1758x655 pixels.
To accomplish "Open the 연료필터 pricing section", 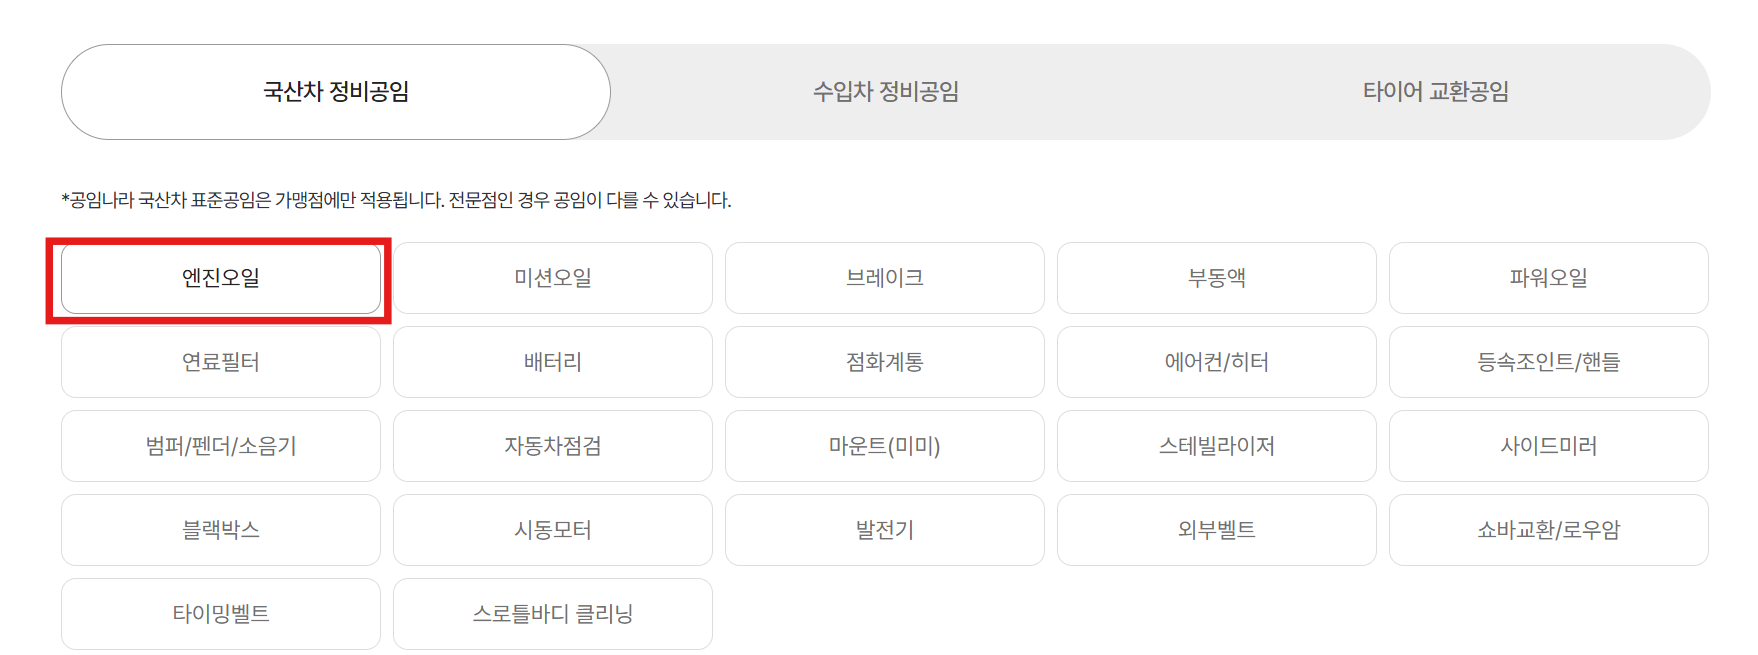I will pos(221,362).
